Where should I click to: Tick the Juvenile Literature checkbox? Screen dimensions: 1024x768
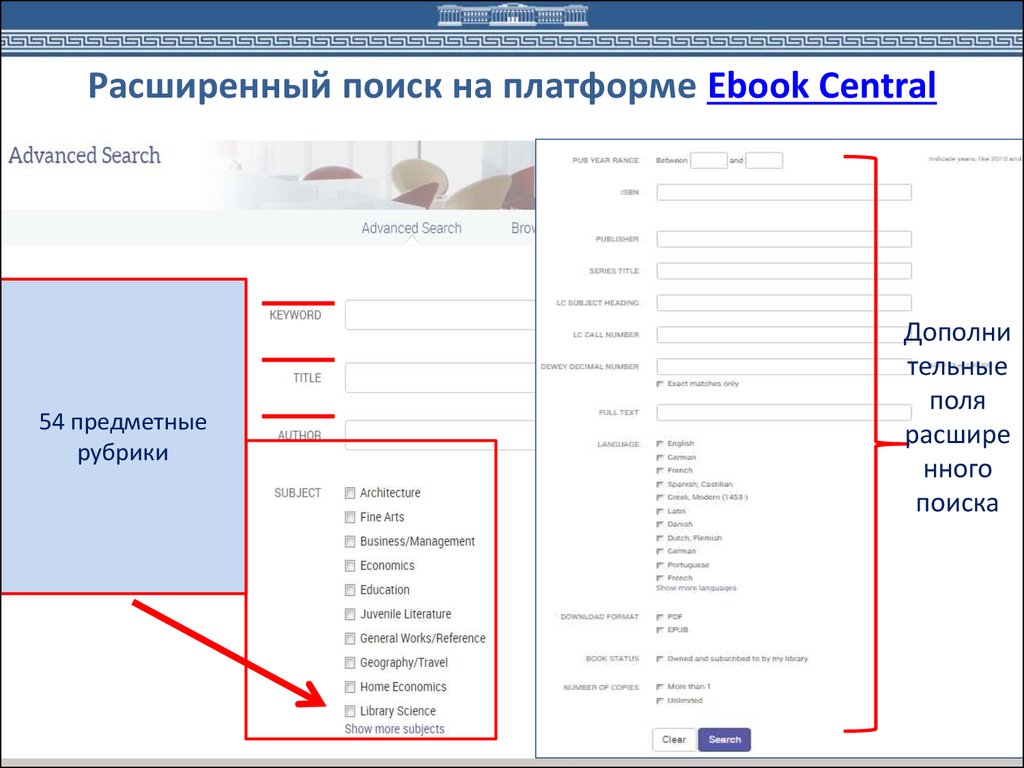point(350,614)
